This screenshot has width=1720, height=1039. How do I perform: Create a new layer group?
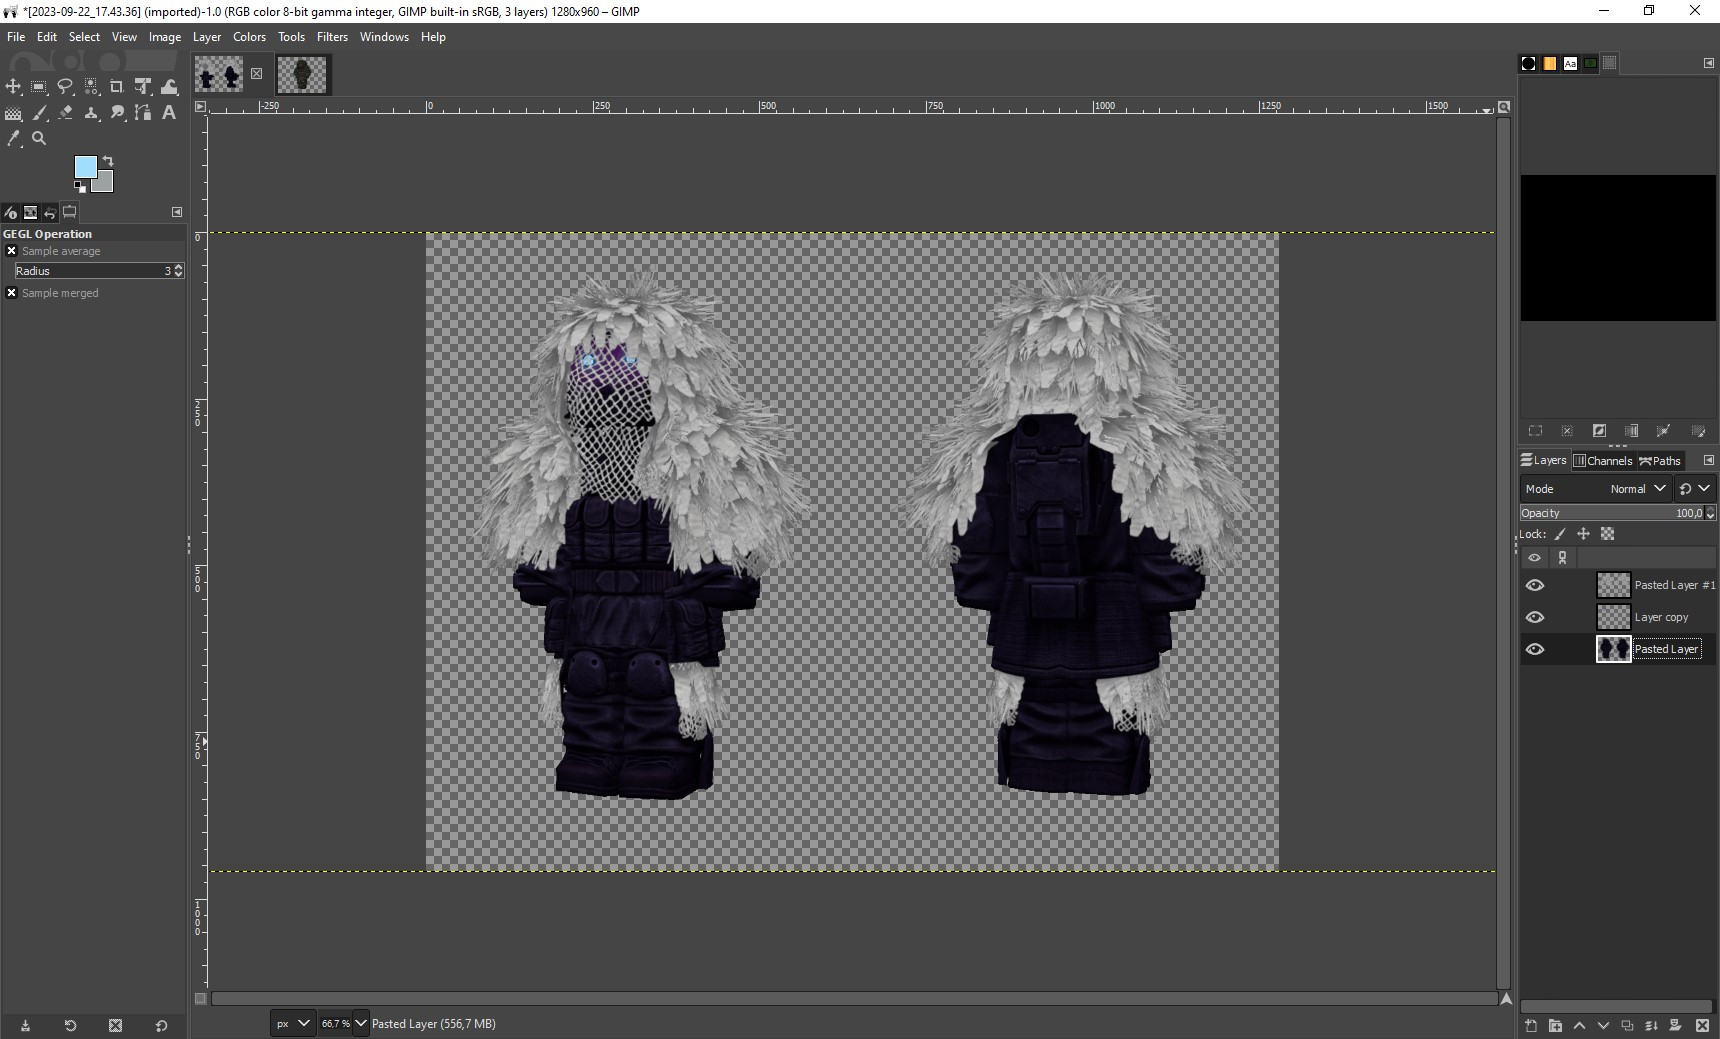pyautogui.click(x=1555, y=1025)
